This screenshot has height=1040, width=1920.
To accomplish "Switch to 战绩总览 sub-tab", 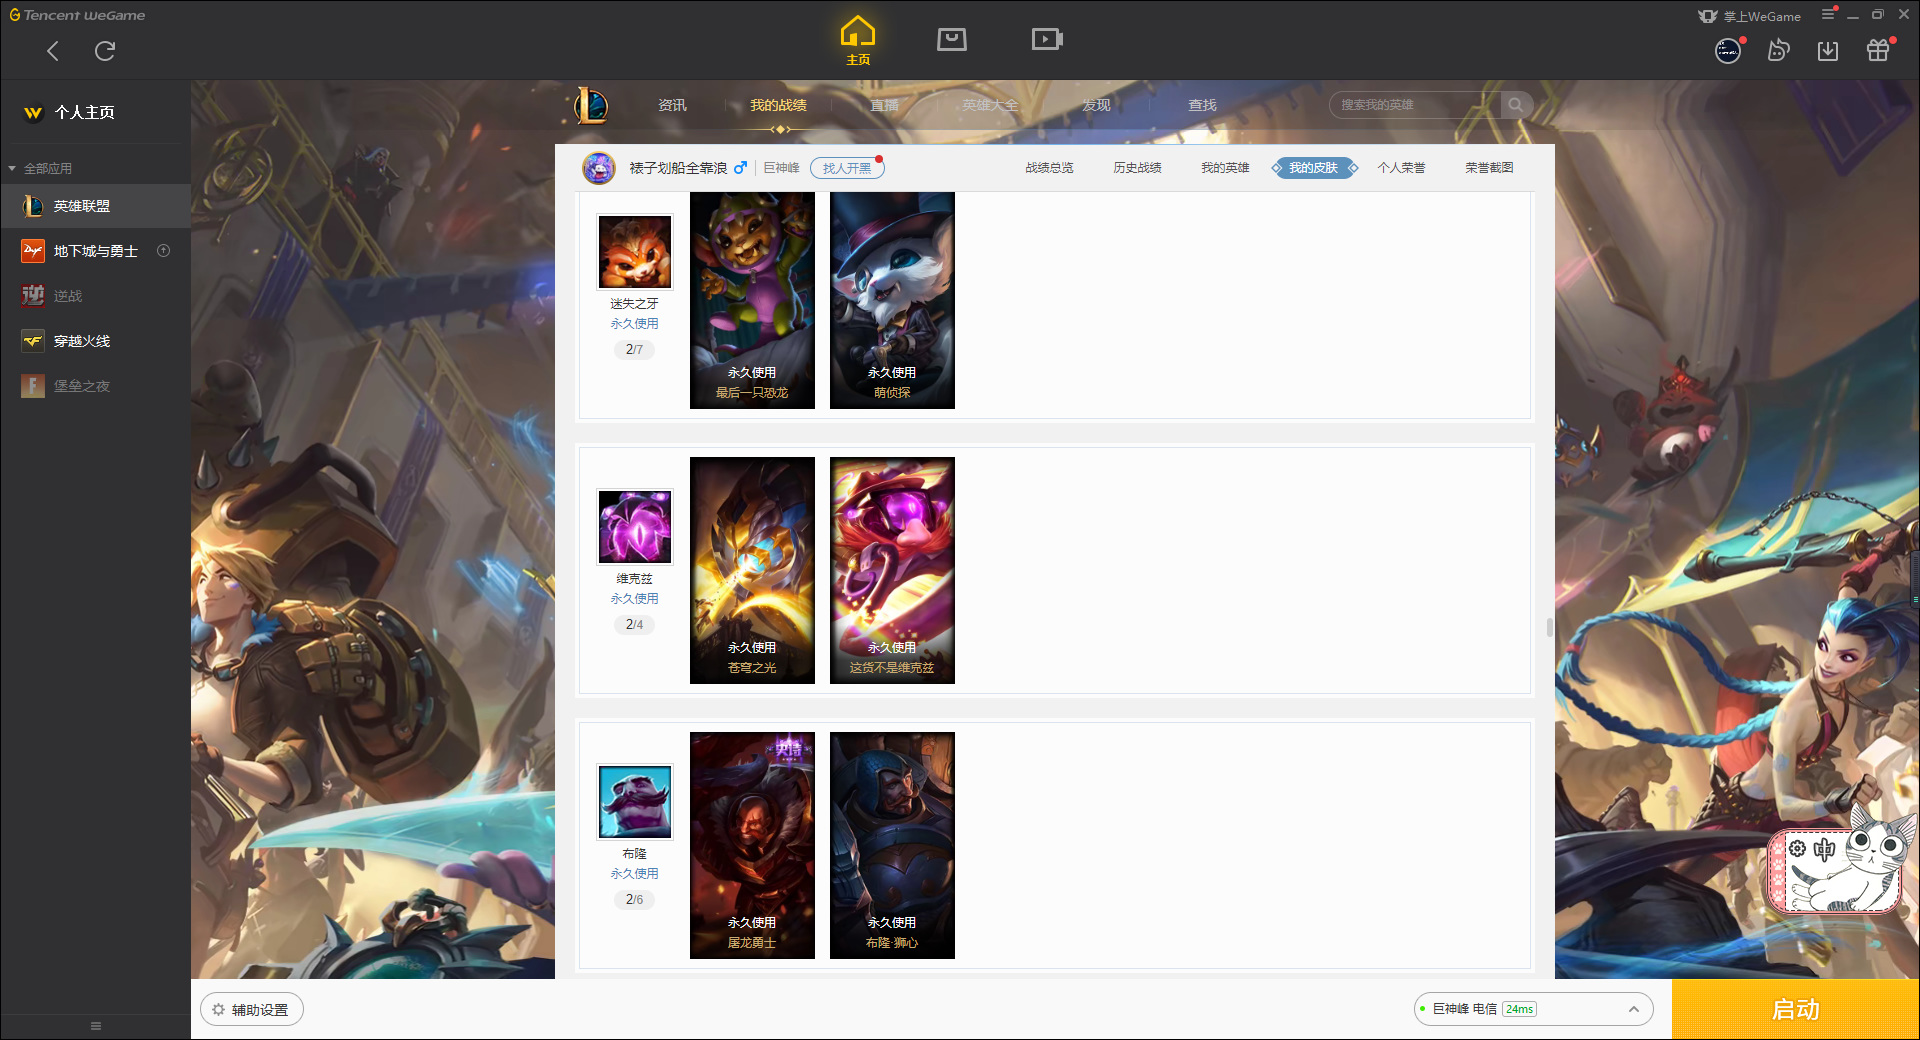I will click(x=1049, y=168).
